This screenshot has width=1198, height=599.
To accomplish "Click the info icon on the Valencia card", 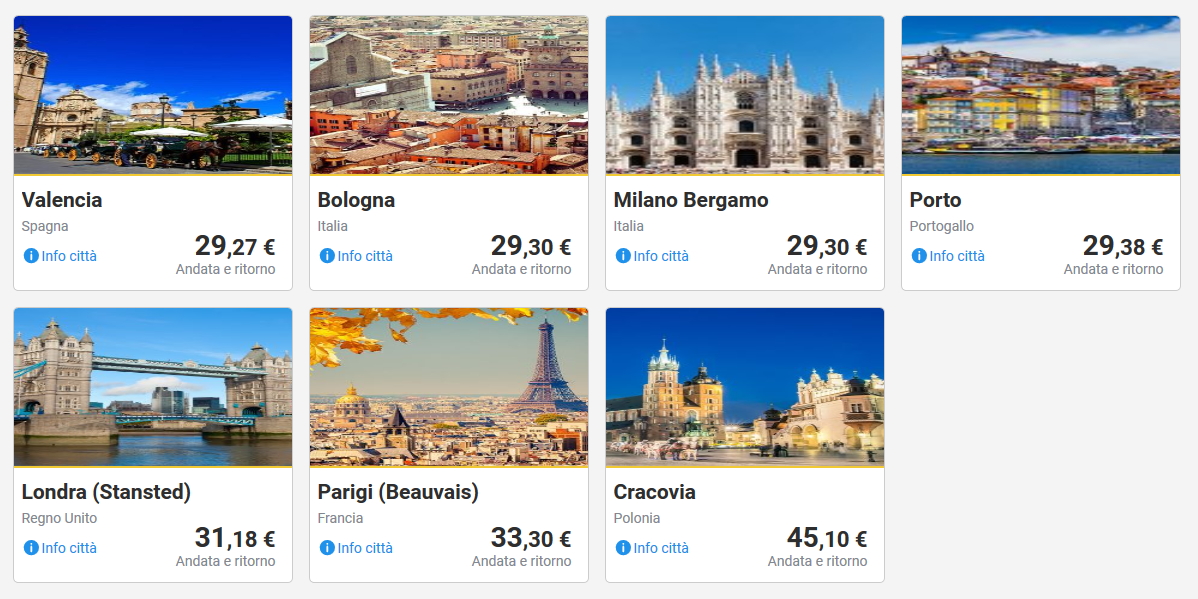I will click(31, 256).
